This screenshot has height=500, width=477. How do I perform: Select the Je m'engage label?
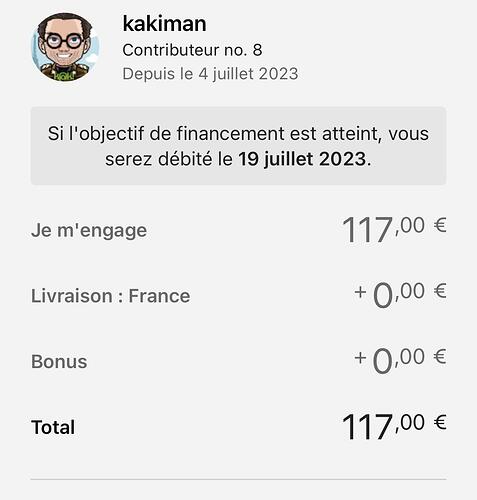[89, 231]
